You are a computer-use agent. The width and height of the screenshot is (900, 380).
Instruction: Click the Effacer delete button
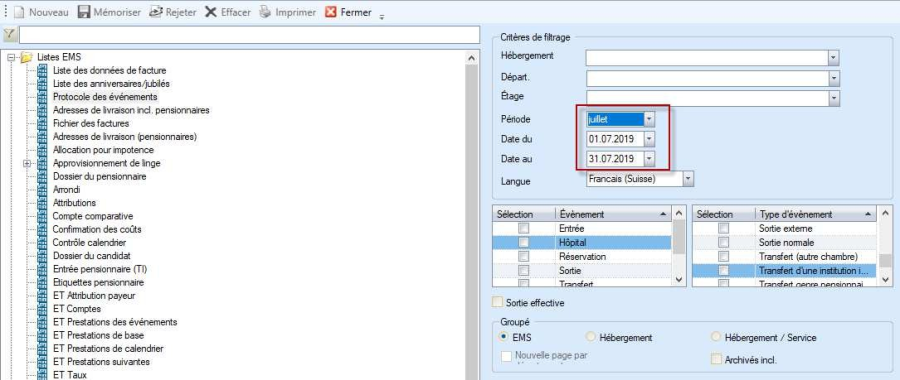(228, 12)
